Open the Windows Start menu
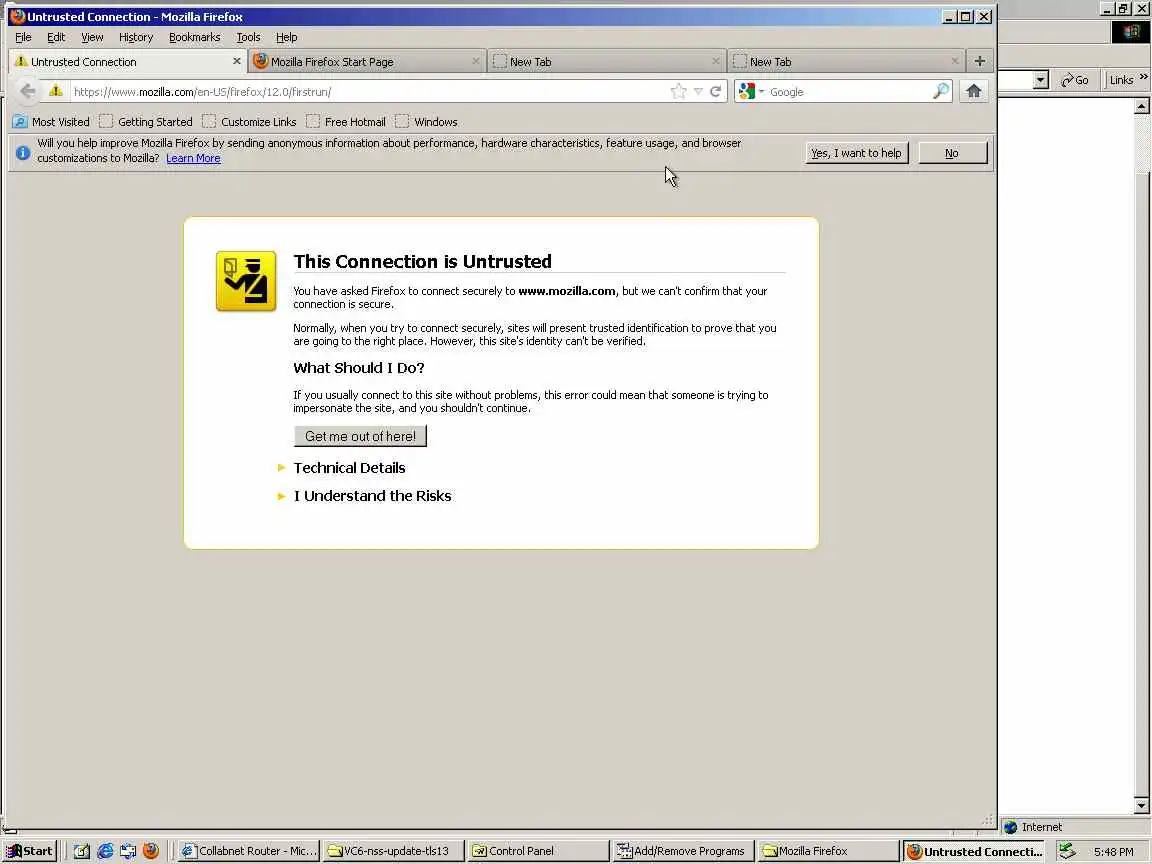 pos(30,851)
